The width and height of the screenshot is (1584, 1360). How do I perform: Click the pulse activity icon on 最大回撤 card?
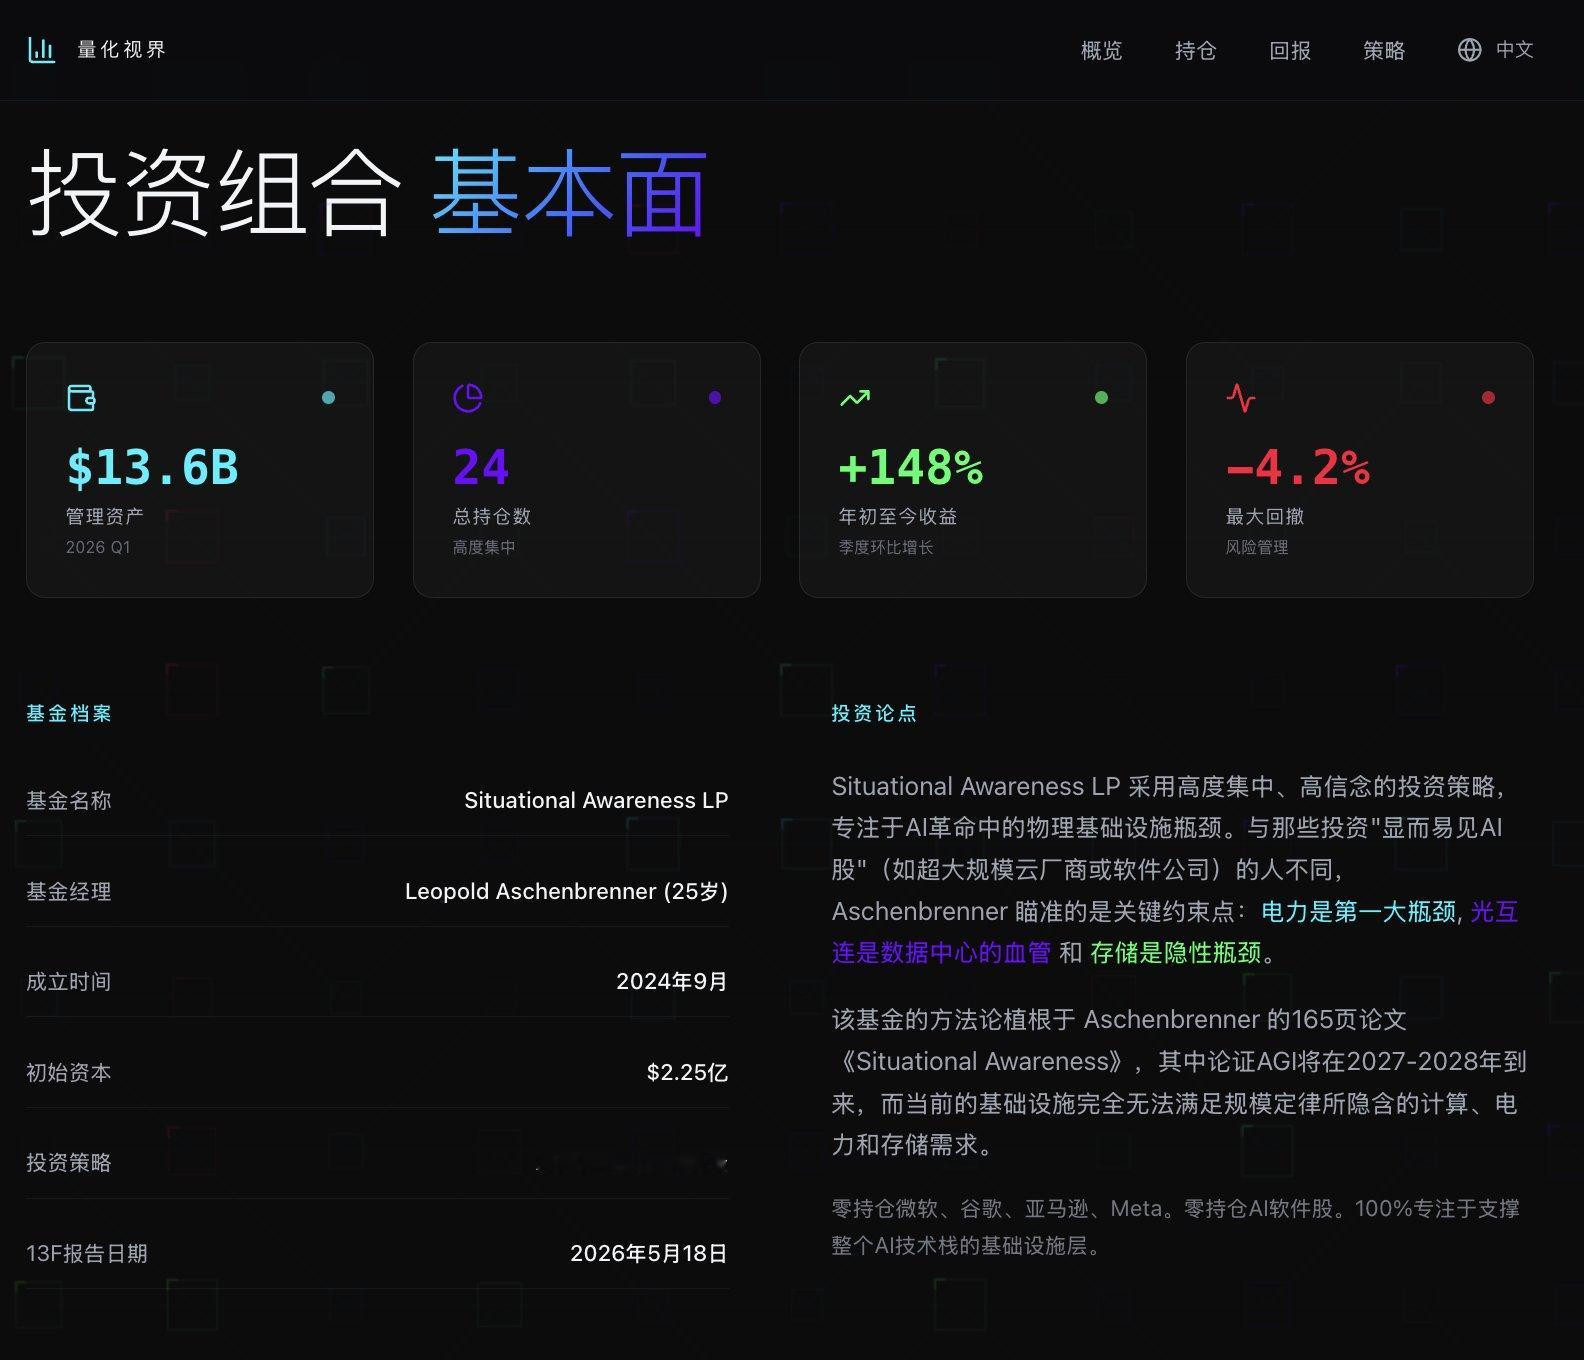tap(1241, 398)
